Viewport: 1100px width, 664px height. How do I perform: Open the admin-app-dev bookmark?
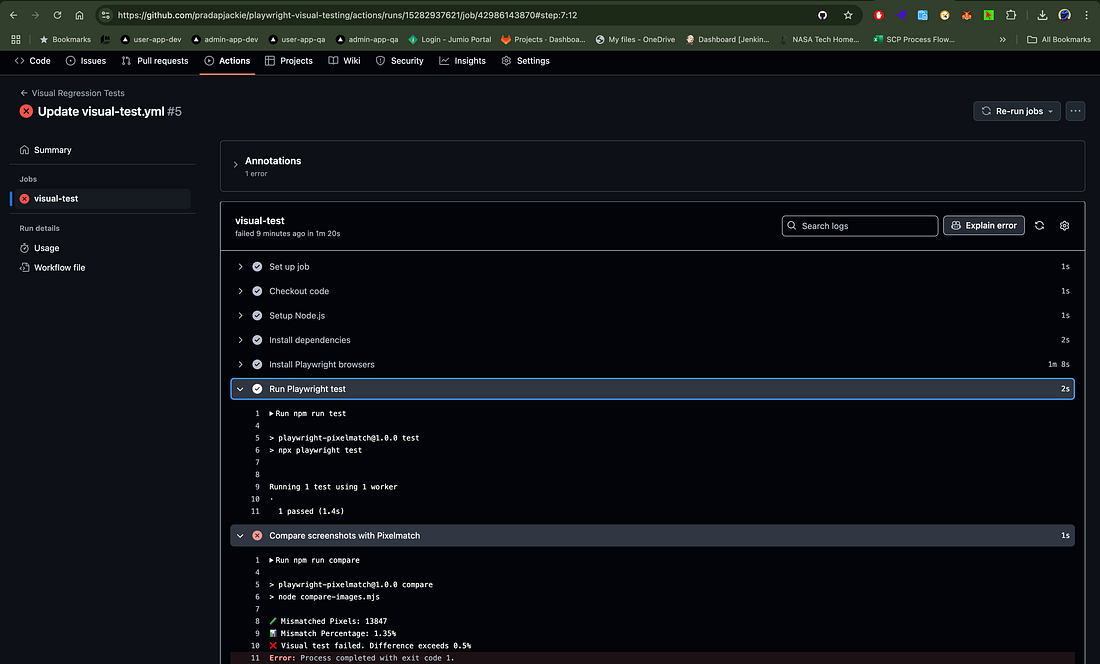click(224, 39)
